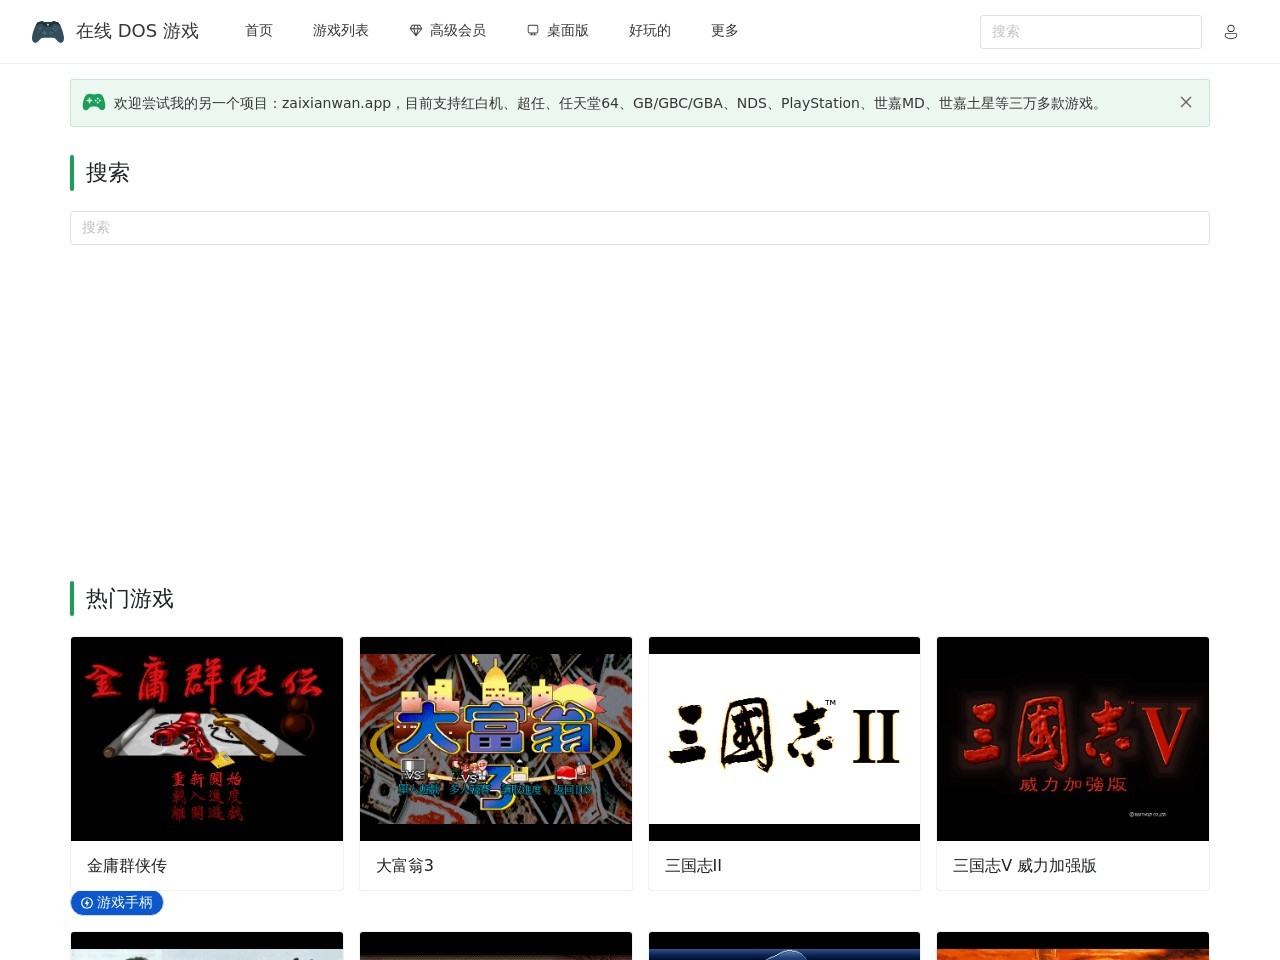Dismiss the welcome banner with X icon
The width and height of the screenshot is (1280, 960).
[1185, 102]
